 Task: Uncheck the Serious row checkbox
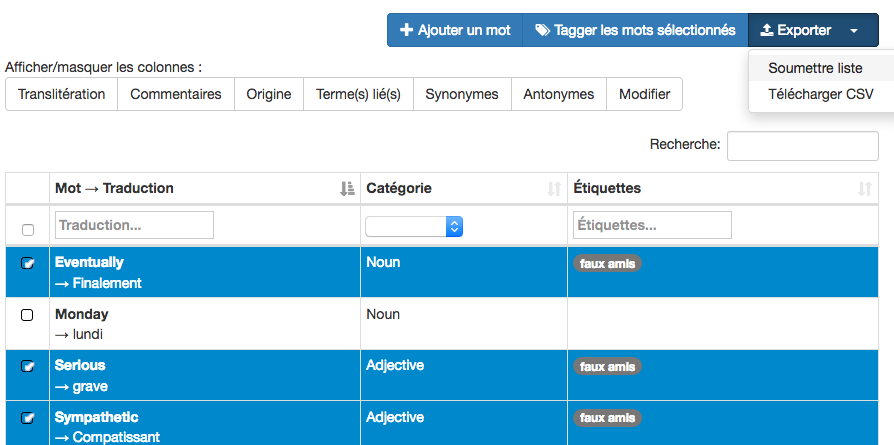[x=28, y=366]
